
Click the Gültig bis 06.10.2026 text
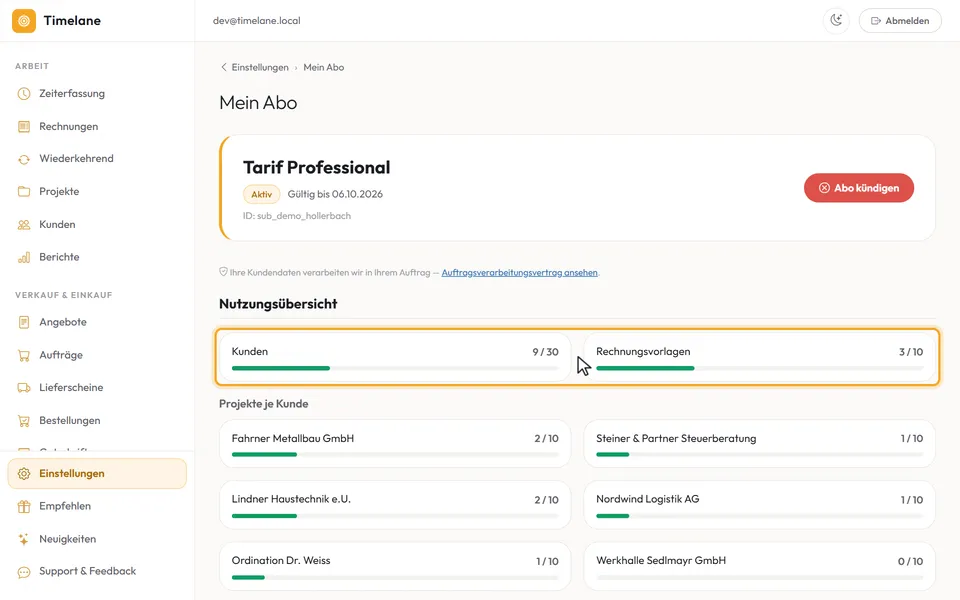click(x=335, y=194)
